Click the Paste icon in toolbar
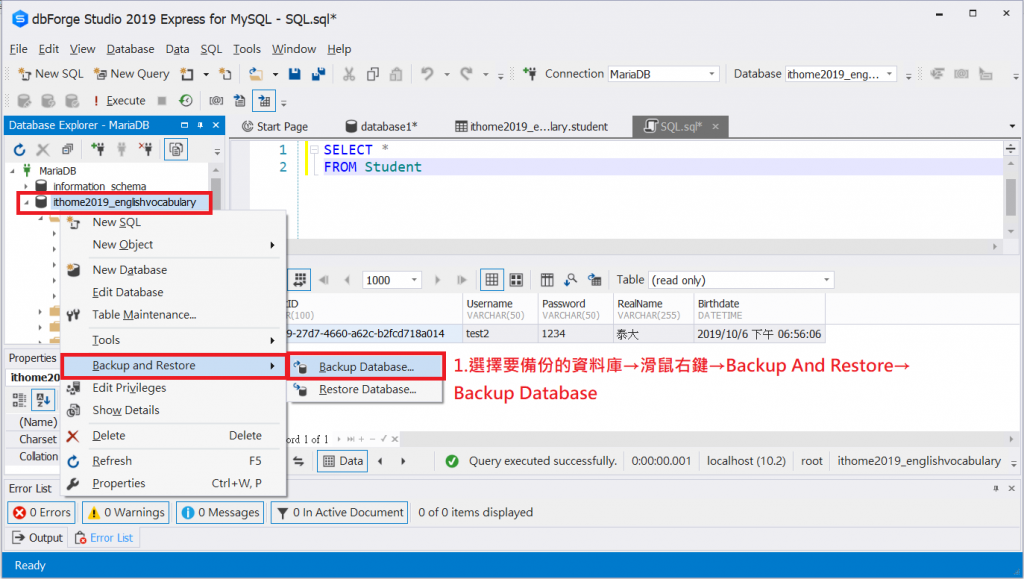This screenshot has height=579, width=1024. click(x=396, y=74)
